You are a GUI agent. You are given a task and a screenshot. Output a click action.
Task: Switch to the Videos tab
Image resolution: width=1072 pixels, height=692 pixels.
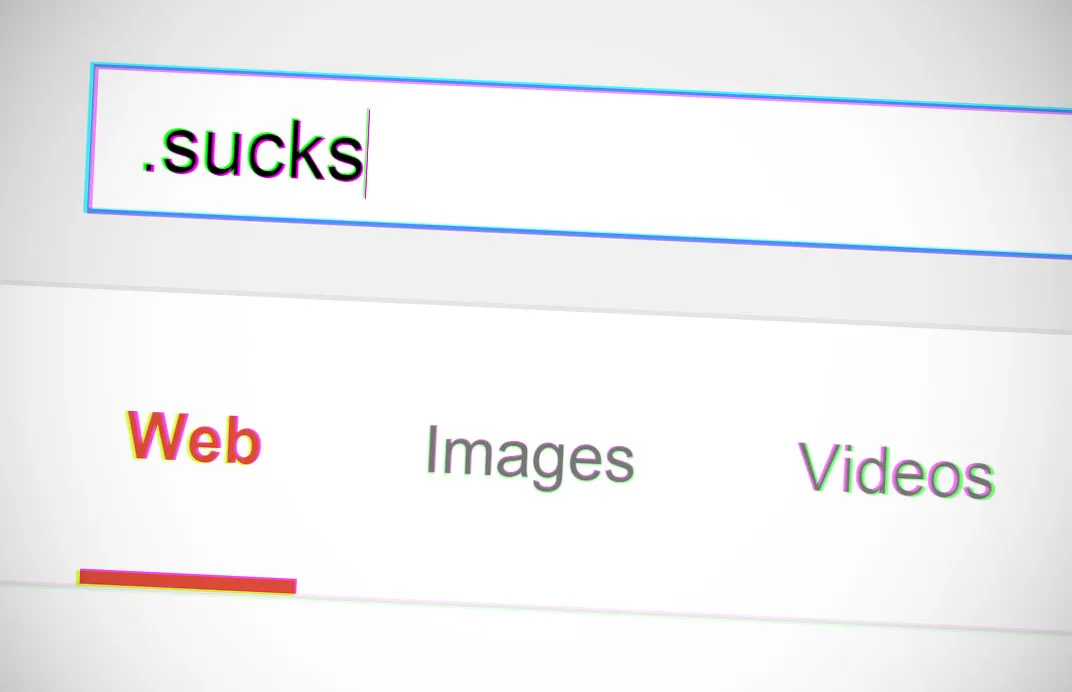(x=896, y=469)
